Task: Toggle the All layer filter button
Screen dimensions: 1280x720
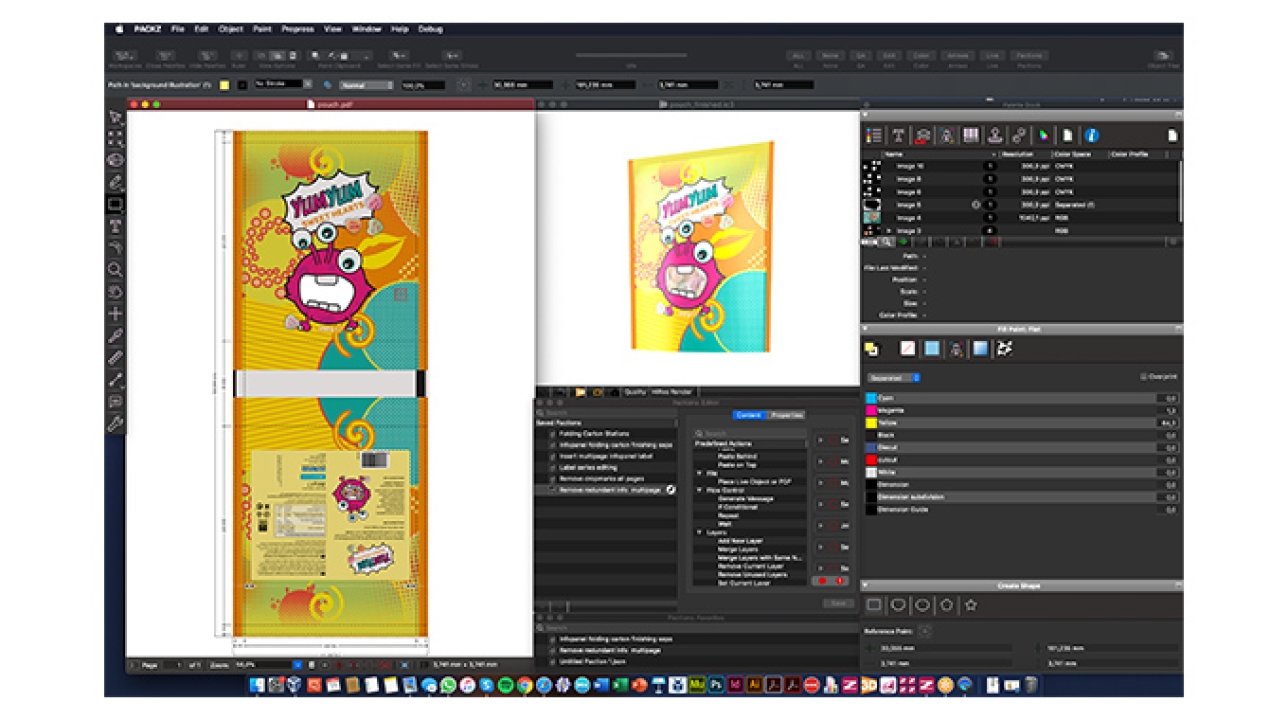Action: point(798,58)
